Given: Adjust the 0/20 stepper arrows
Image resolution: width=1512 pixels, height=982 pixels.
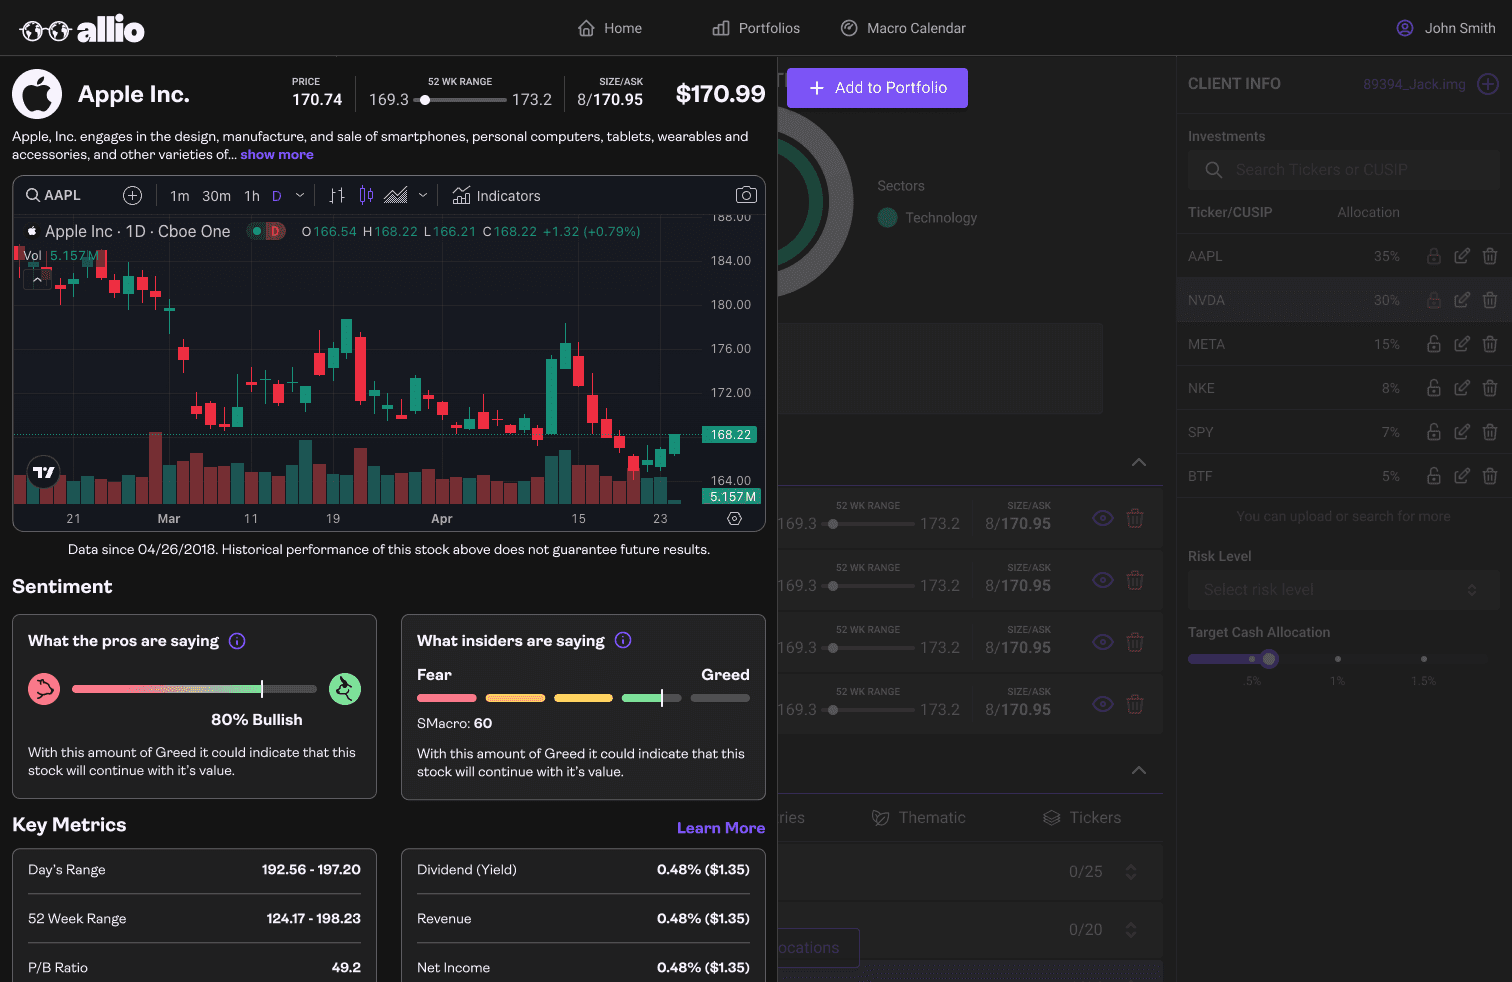Looking at the screenshot, I should point(1131,930).
